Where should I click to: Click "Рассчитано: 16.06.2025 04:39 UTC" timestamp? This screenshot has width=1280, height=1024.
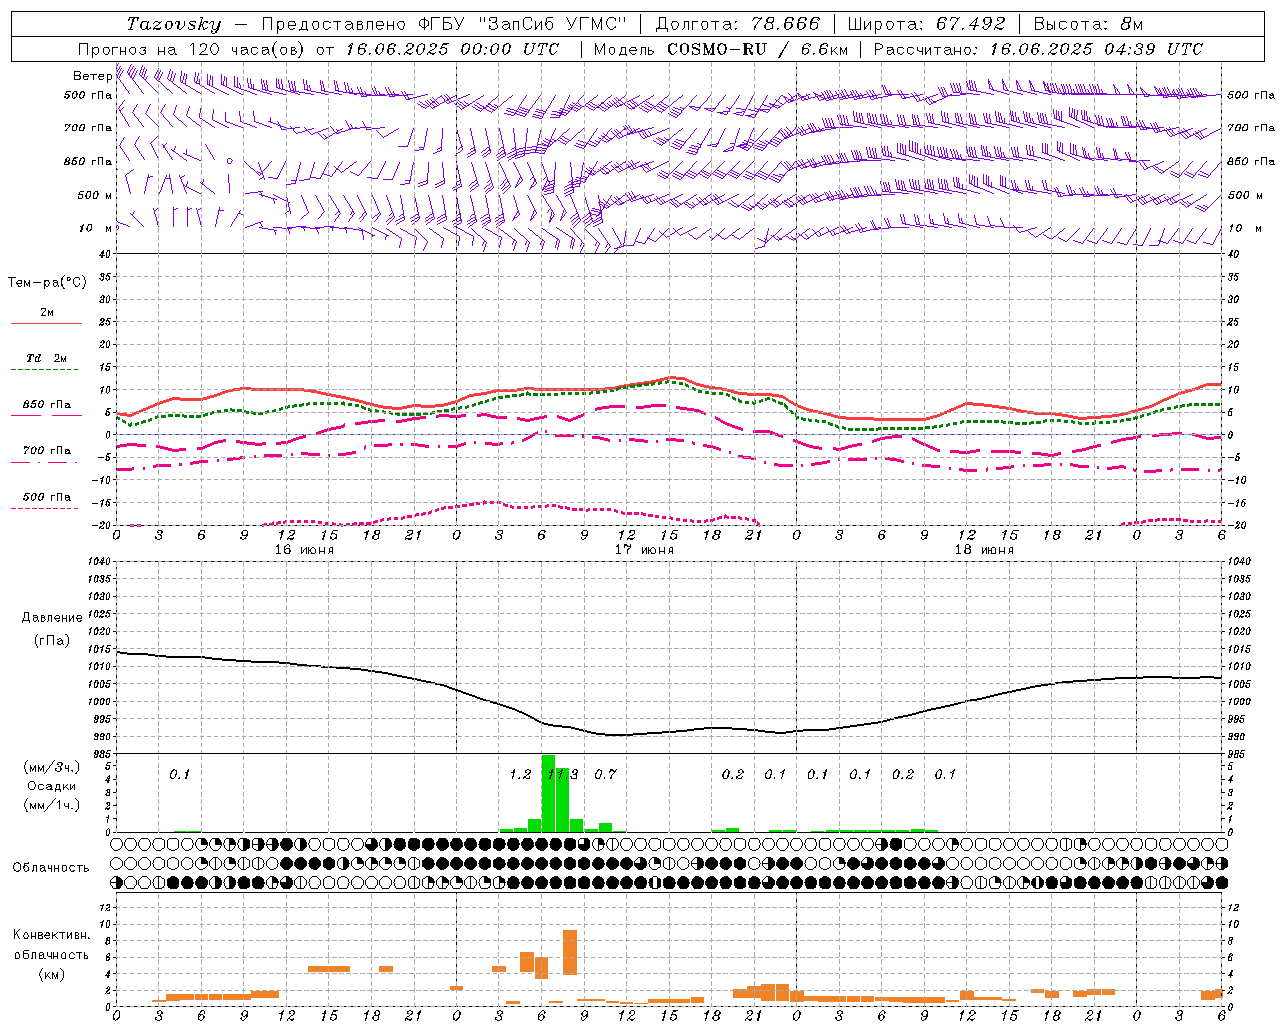1038,49
